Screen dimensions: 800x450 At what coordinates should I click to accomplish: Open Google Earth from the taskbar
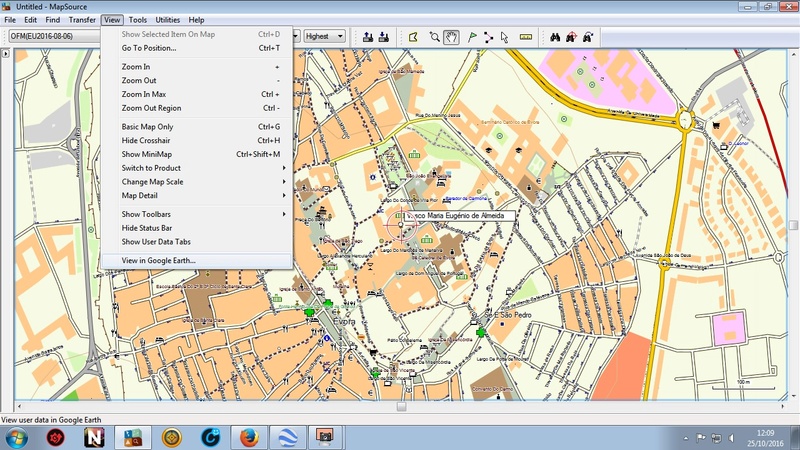click(x=288, y=438)
